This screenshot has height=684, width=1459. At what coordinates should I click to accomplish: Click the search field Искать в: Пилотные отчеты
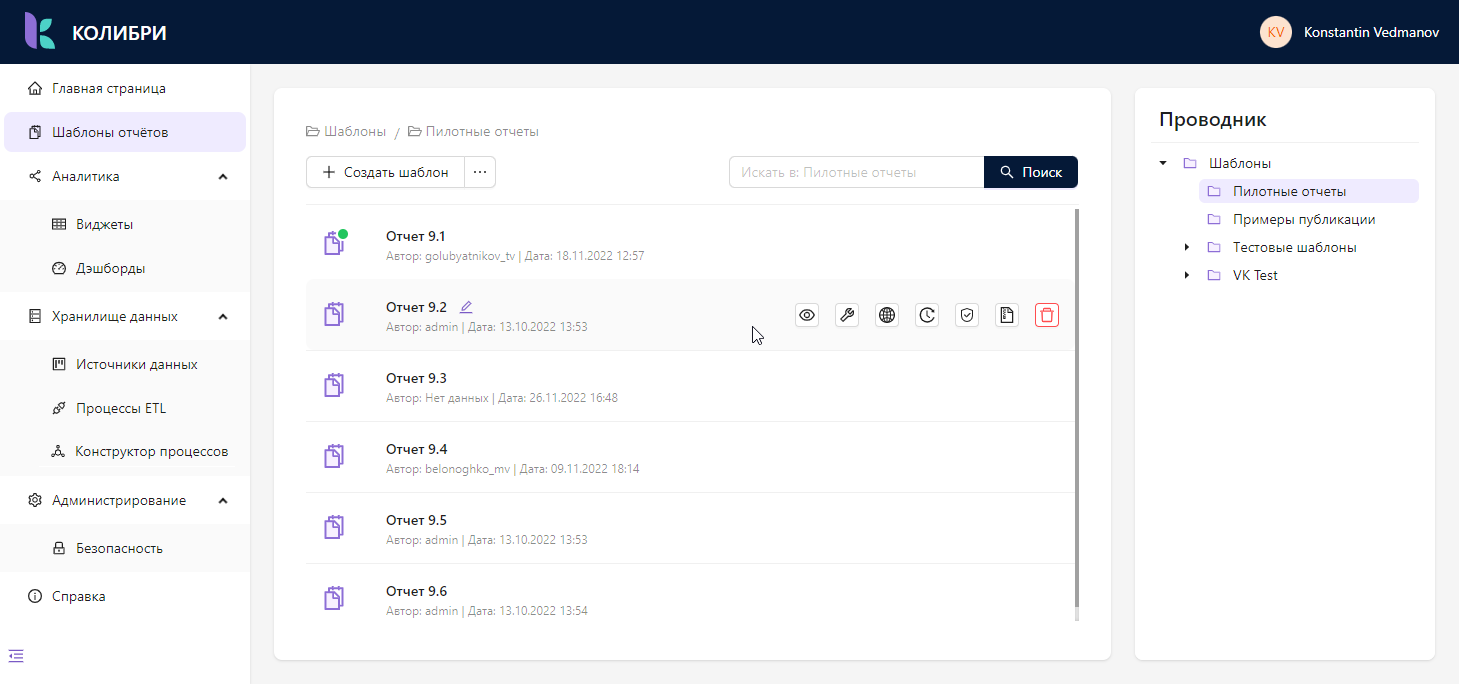tap(857, 172)
